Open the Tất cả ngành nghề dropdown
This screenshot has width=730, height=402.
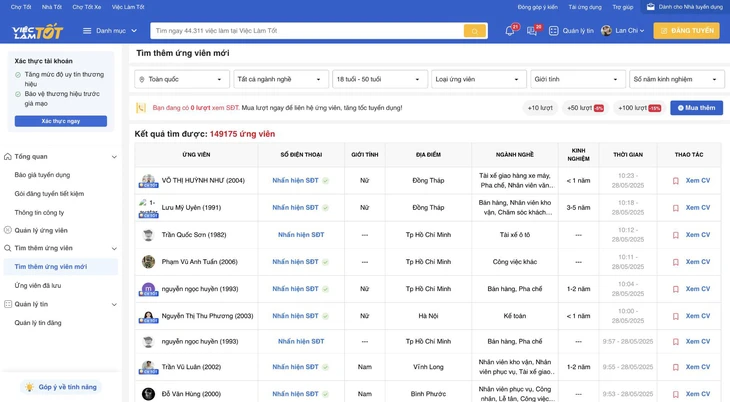pyautogui.click(x=281, y=79)
